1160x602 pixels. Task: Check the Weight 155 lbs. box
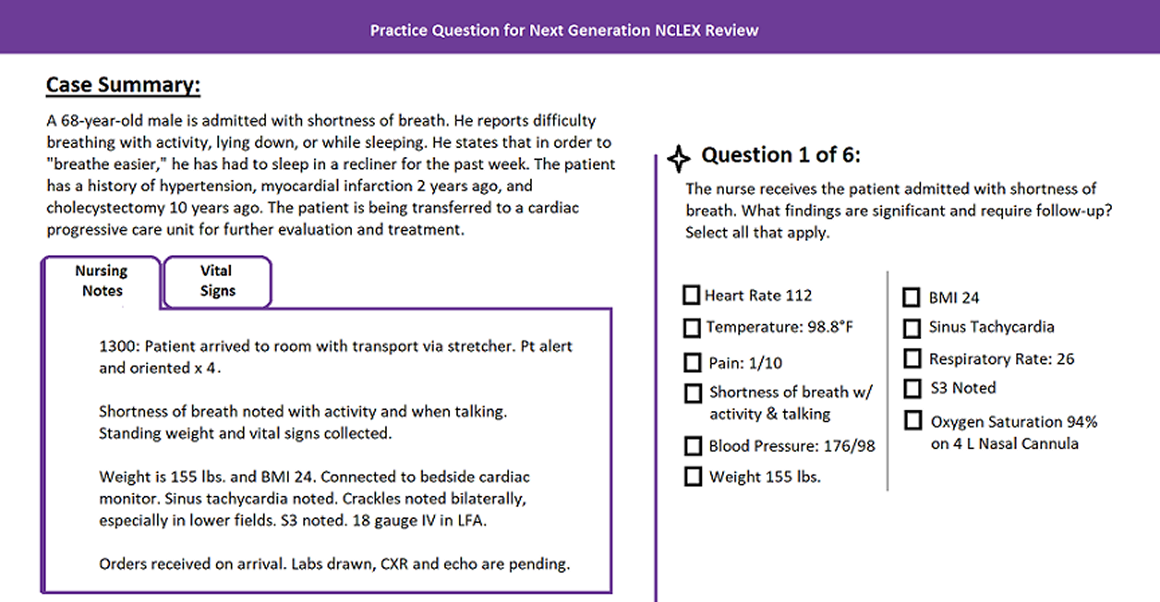pos(692,477)
